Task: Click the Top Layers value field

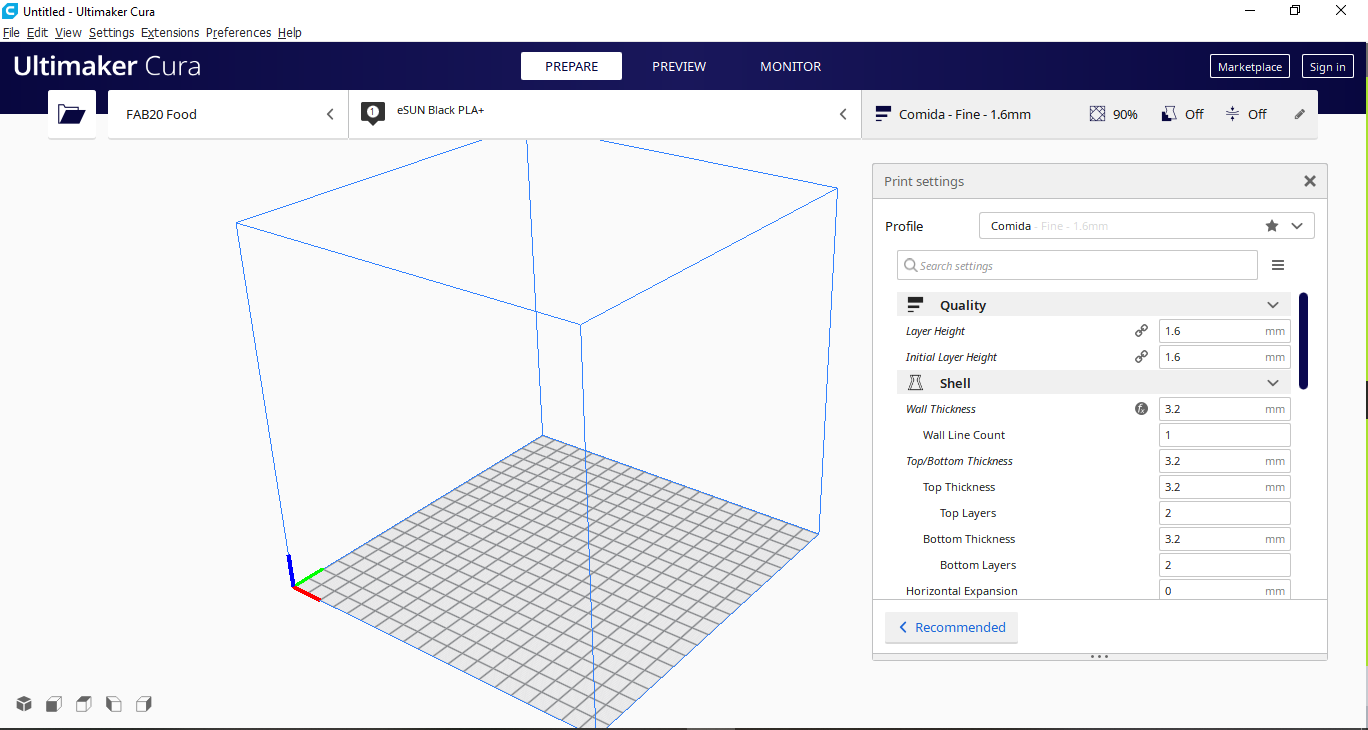Action: 1224,513
